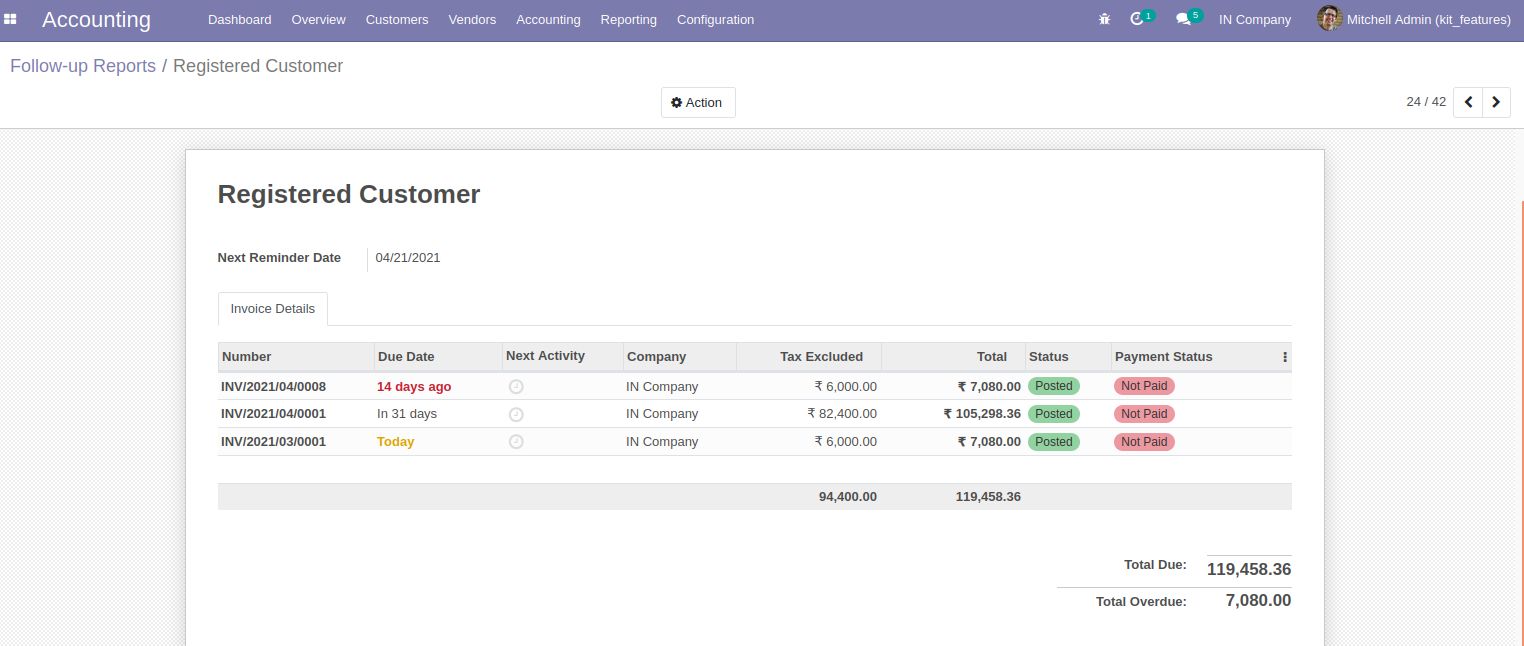
Task: Open the activities clock icon
Action: click(1137, 19)
